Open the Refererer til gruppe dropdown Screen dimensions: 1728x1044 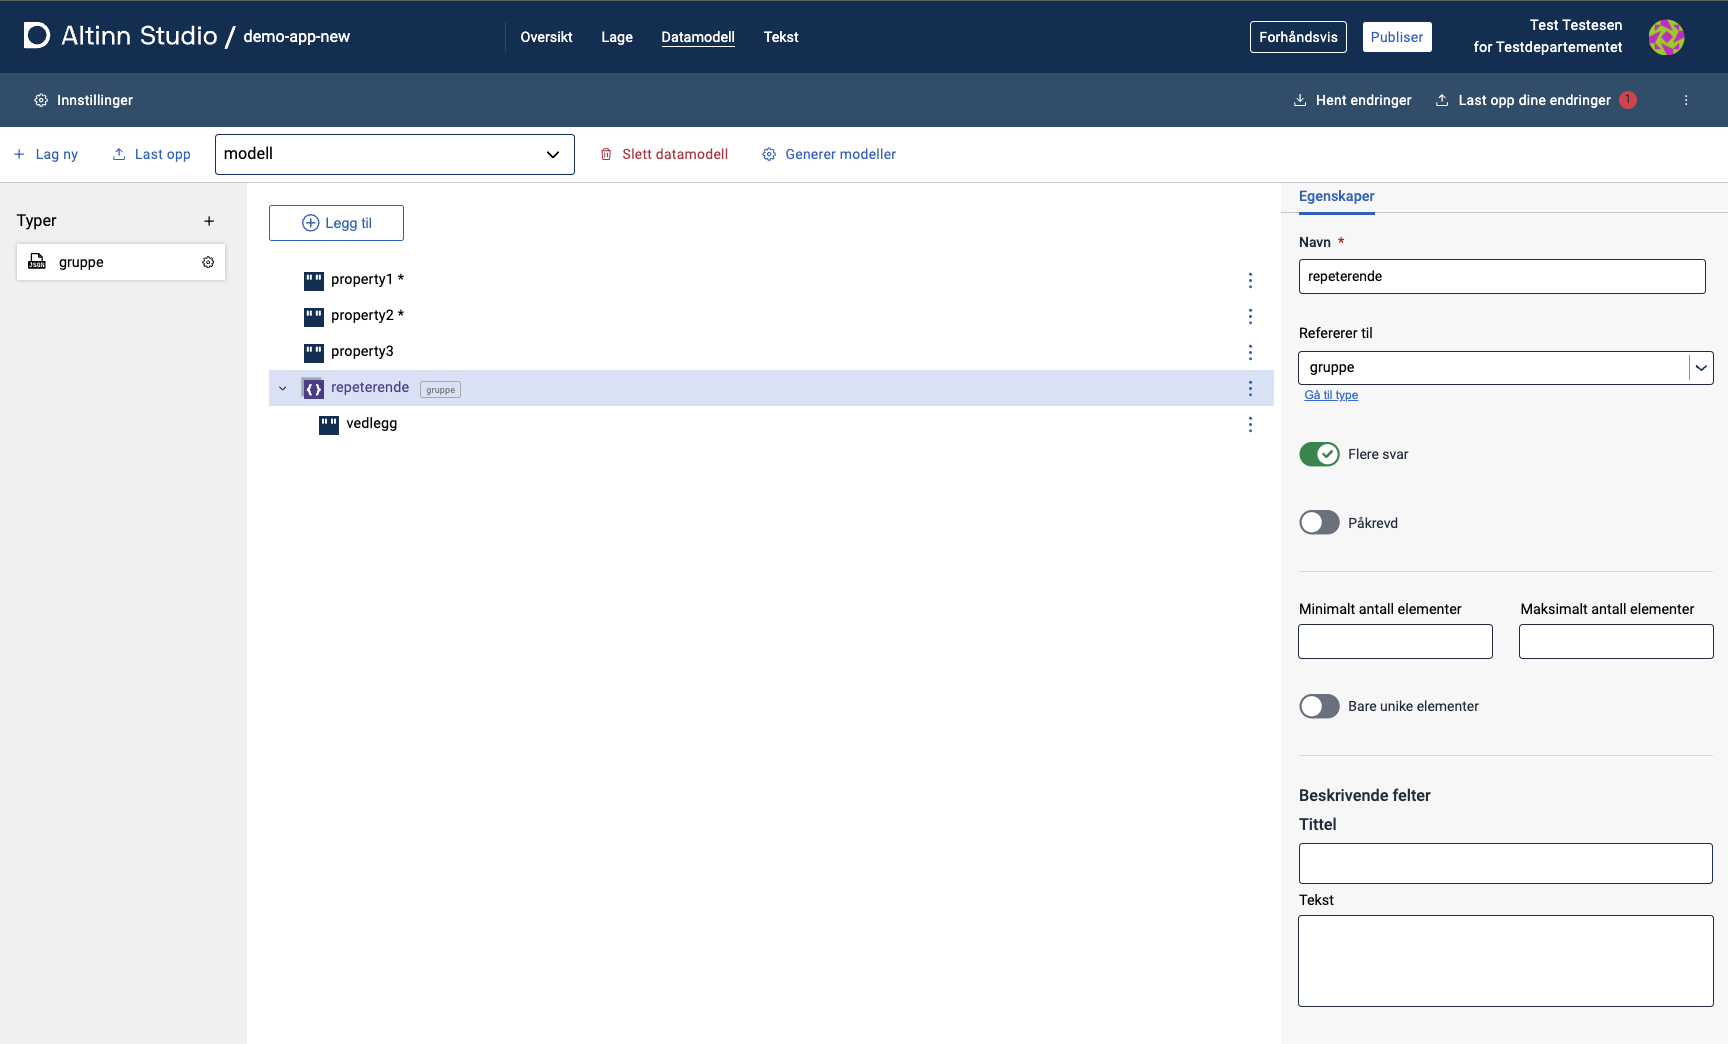(1506, 368)
